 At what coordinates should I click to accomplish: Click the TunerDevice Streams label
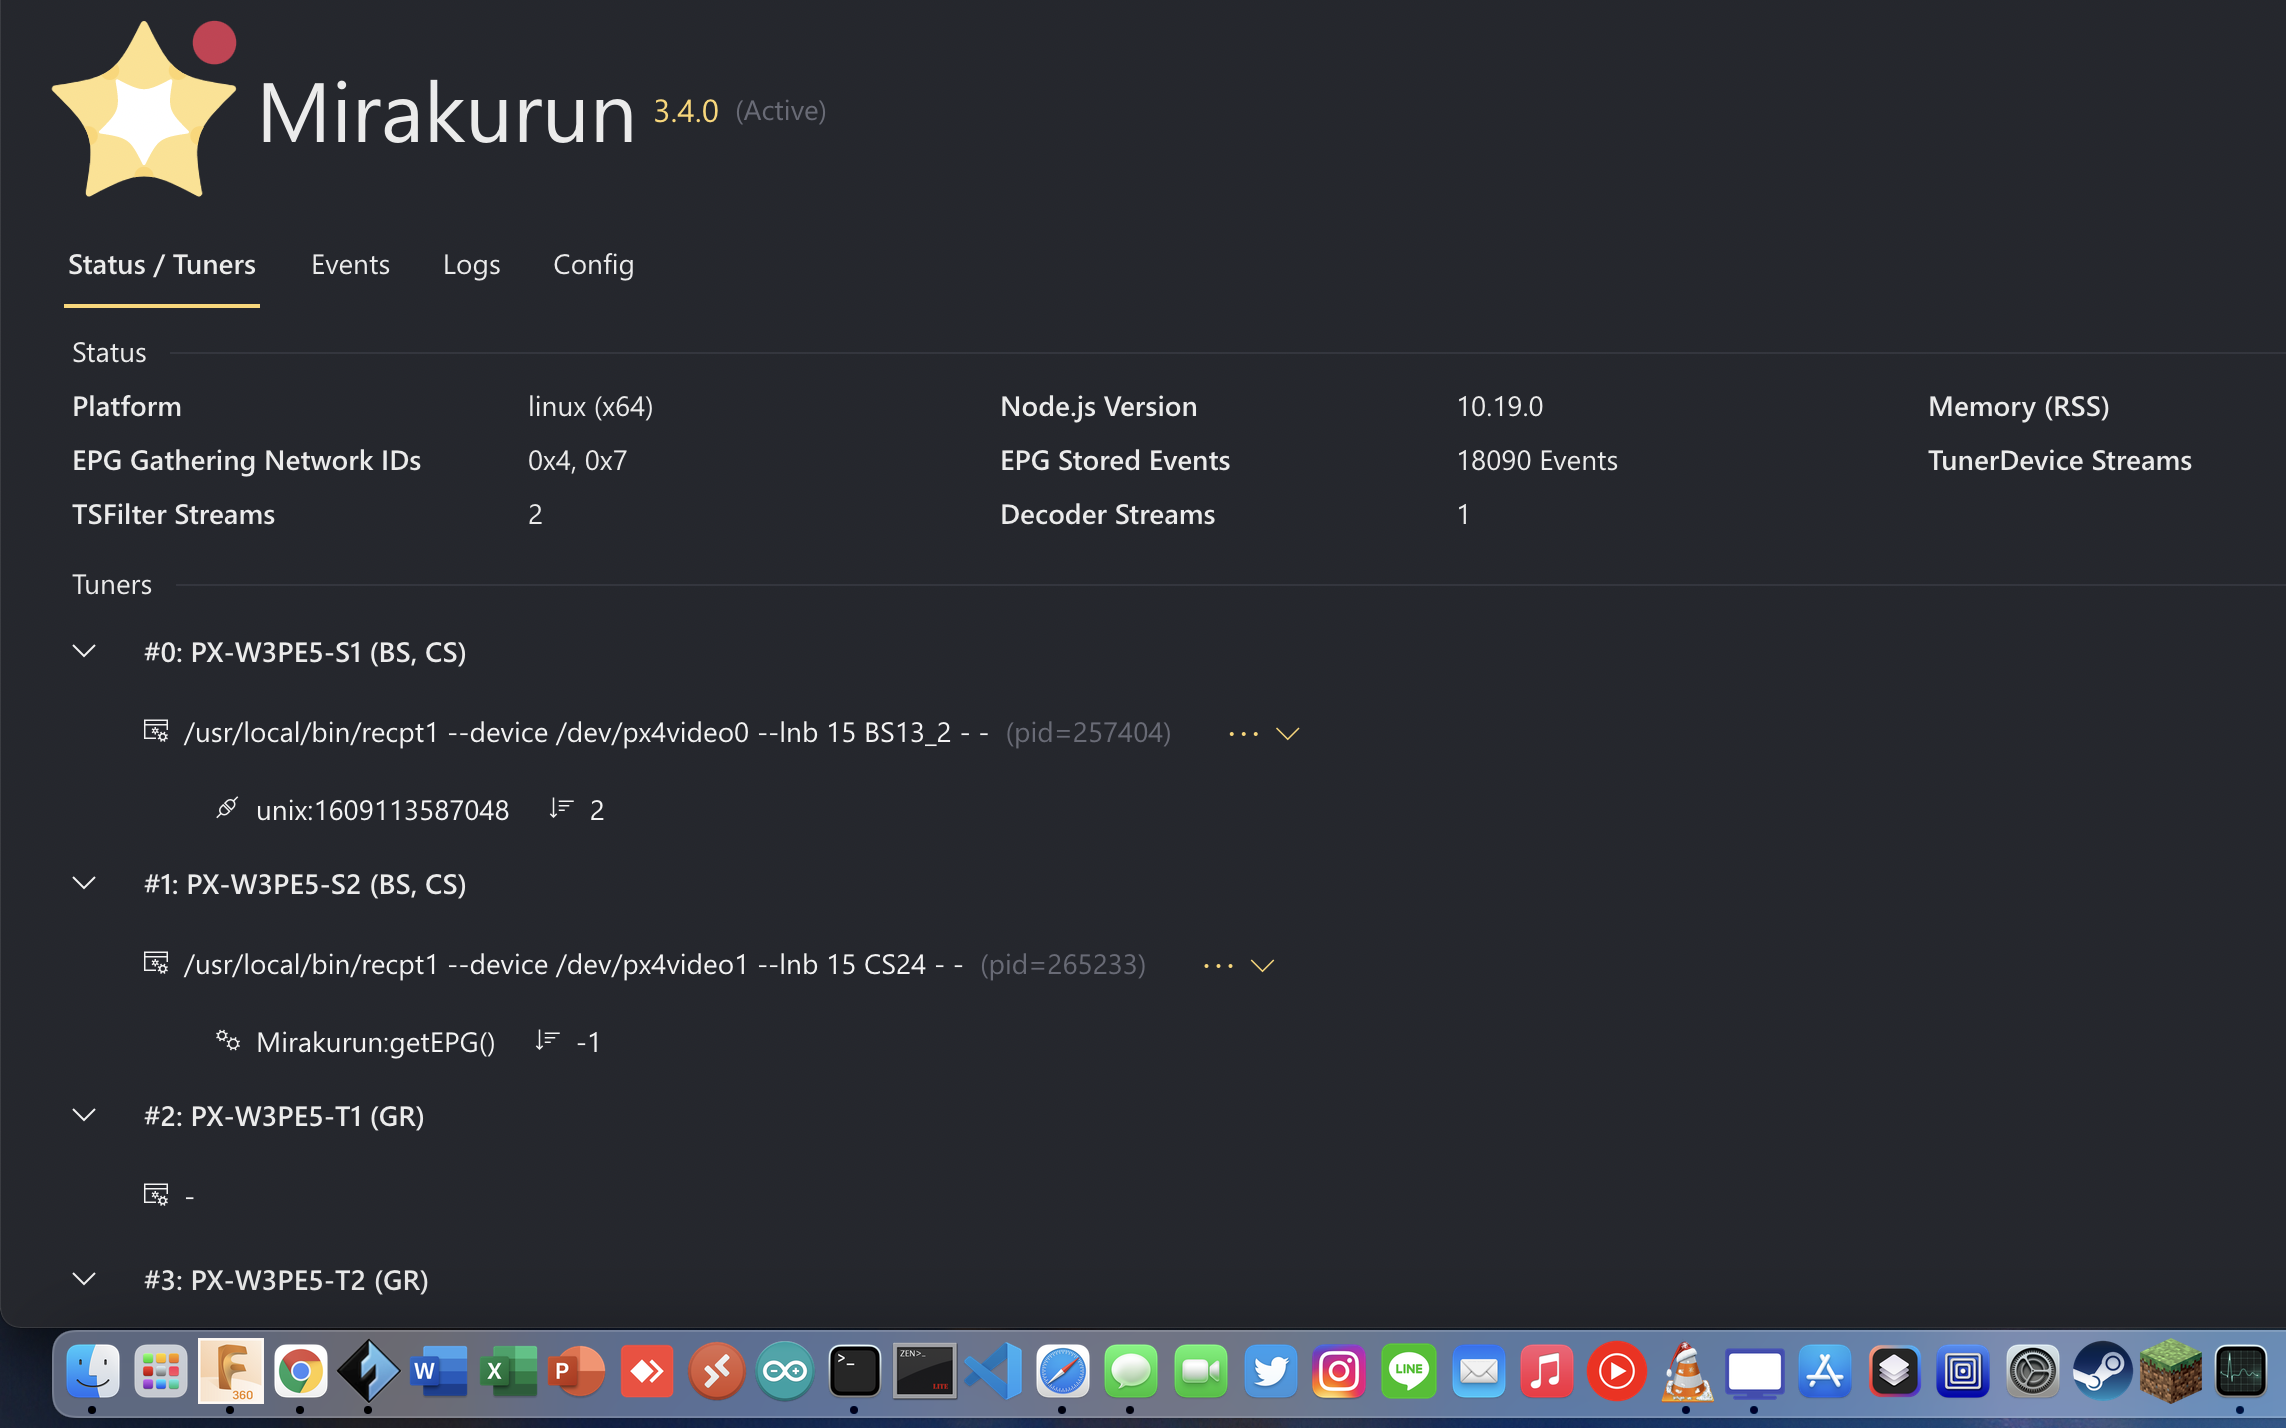point(2059,461)
